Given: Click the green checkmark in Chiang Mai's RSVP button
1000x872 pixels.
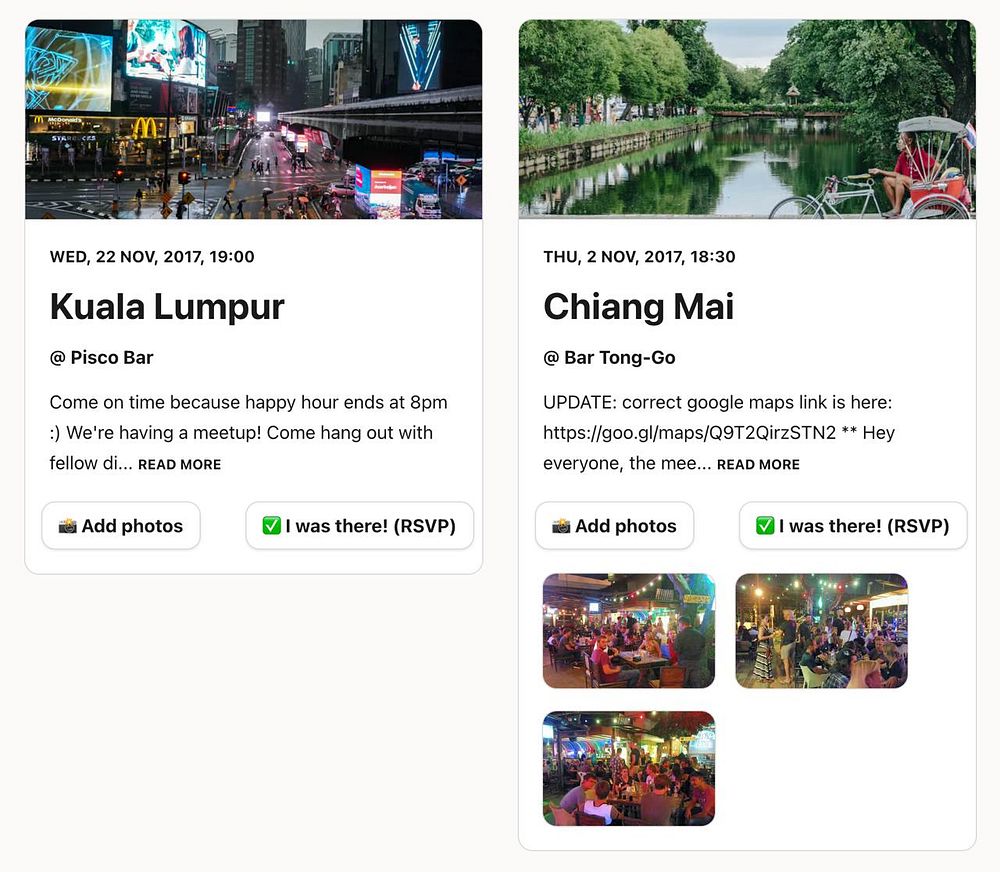Looking at the screenshot, I should (765, 526).
